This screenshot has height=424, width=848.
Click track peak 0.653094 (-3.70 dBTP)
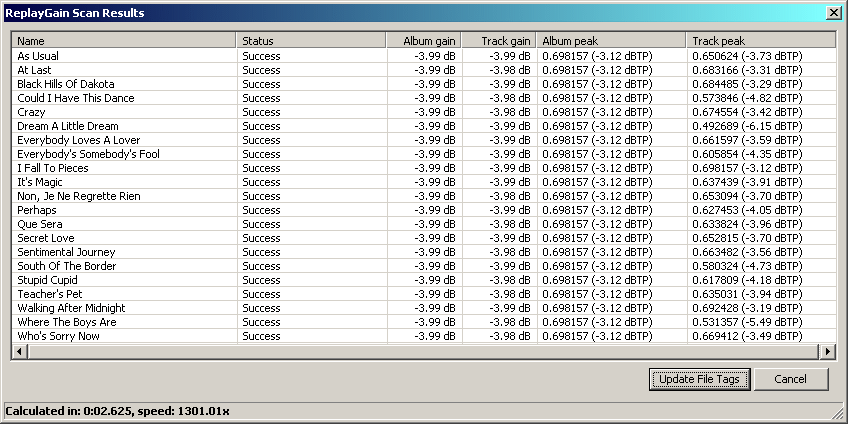coord(747,196)
